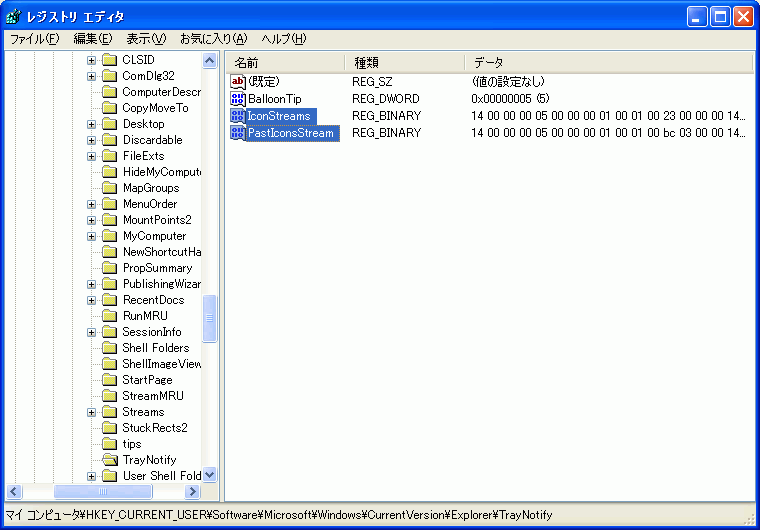Expand the SessionInfo key

91,332
